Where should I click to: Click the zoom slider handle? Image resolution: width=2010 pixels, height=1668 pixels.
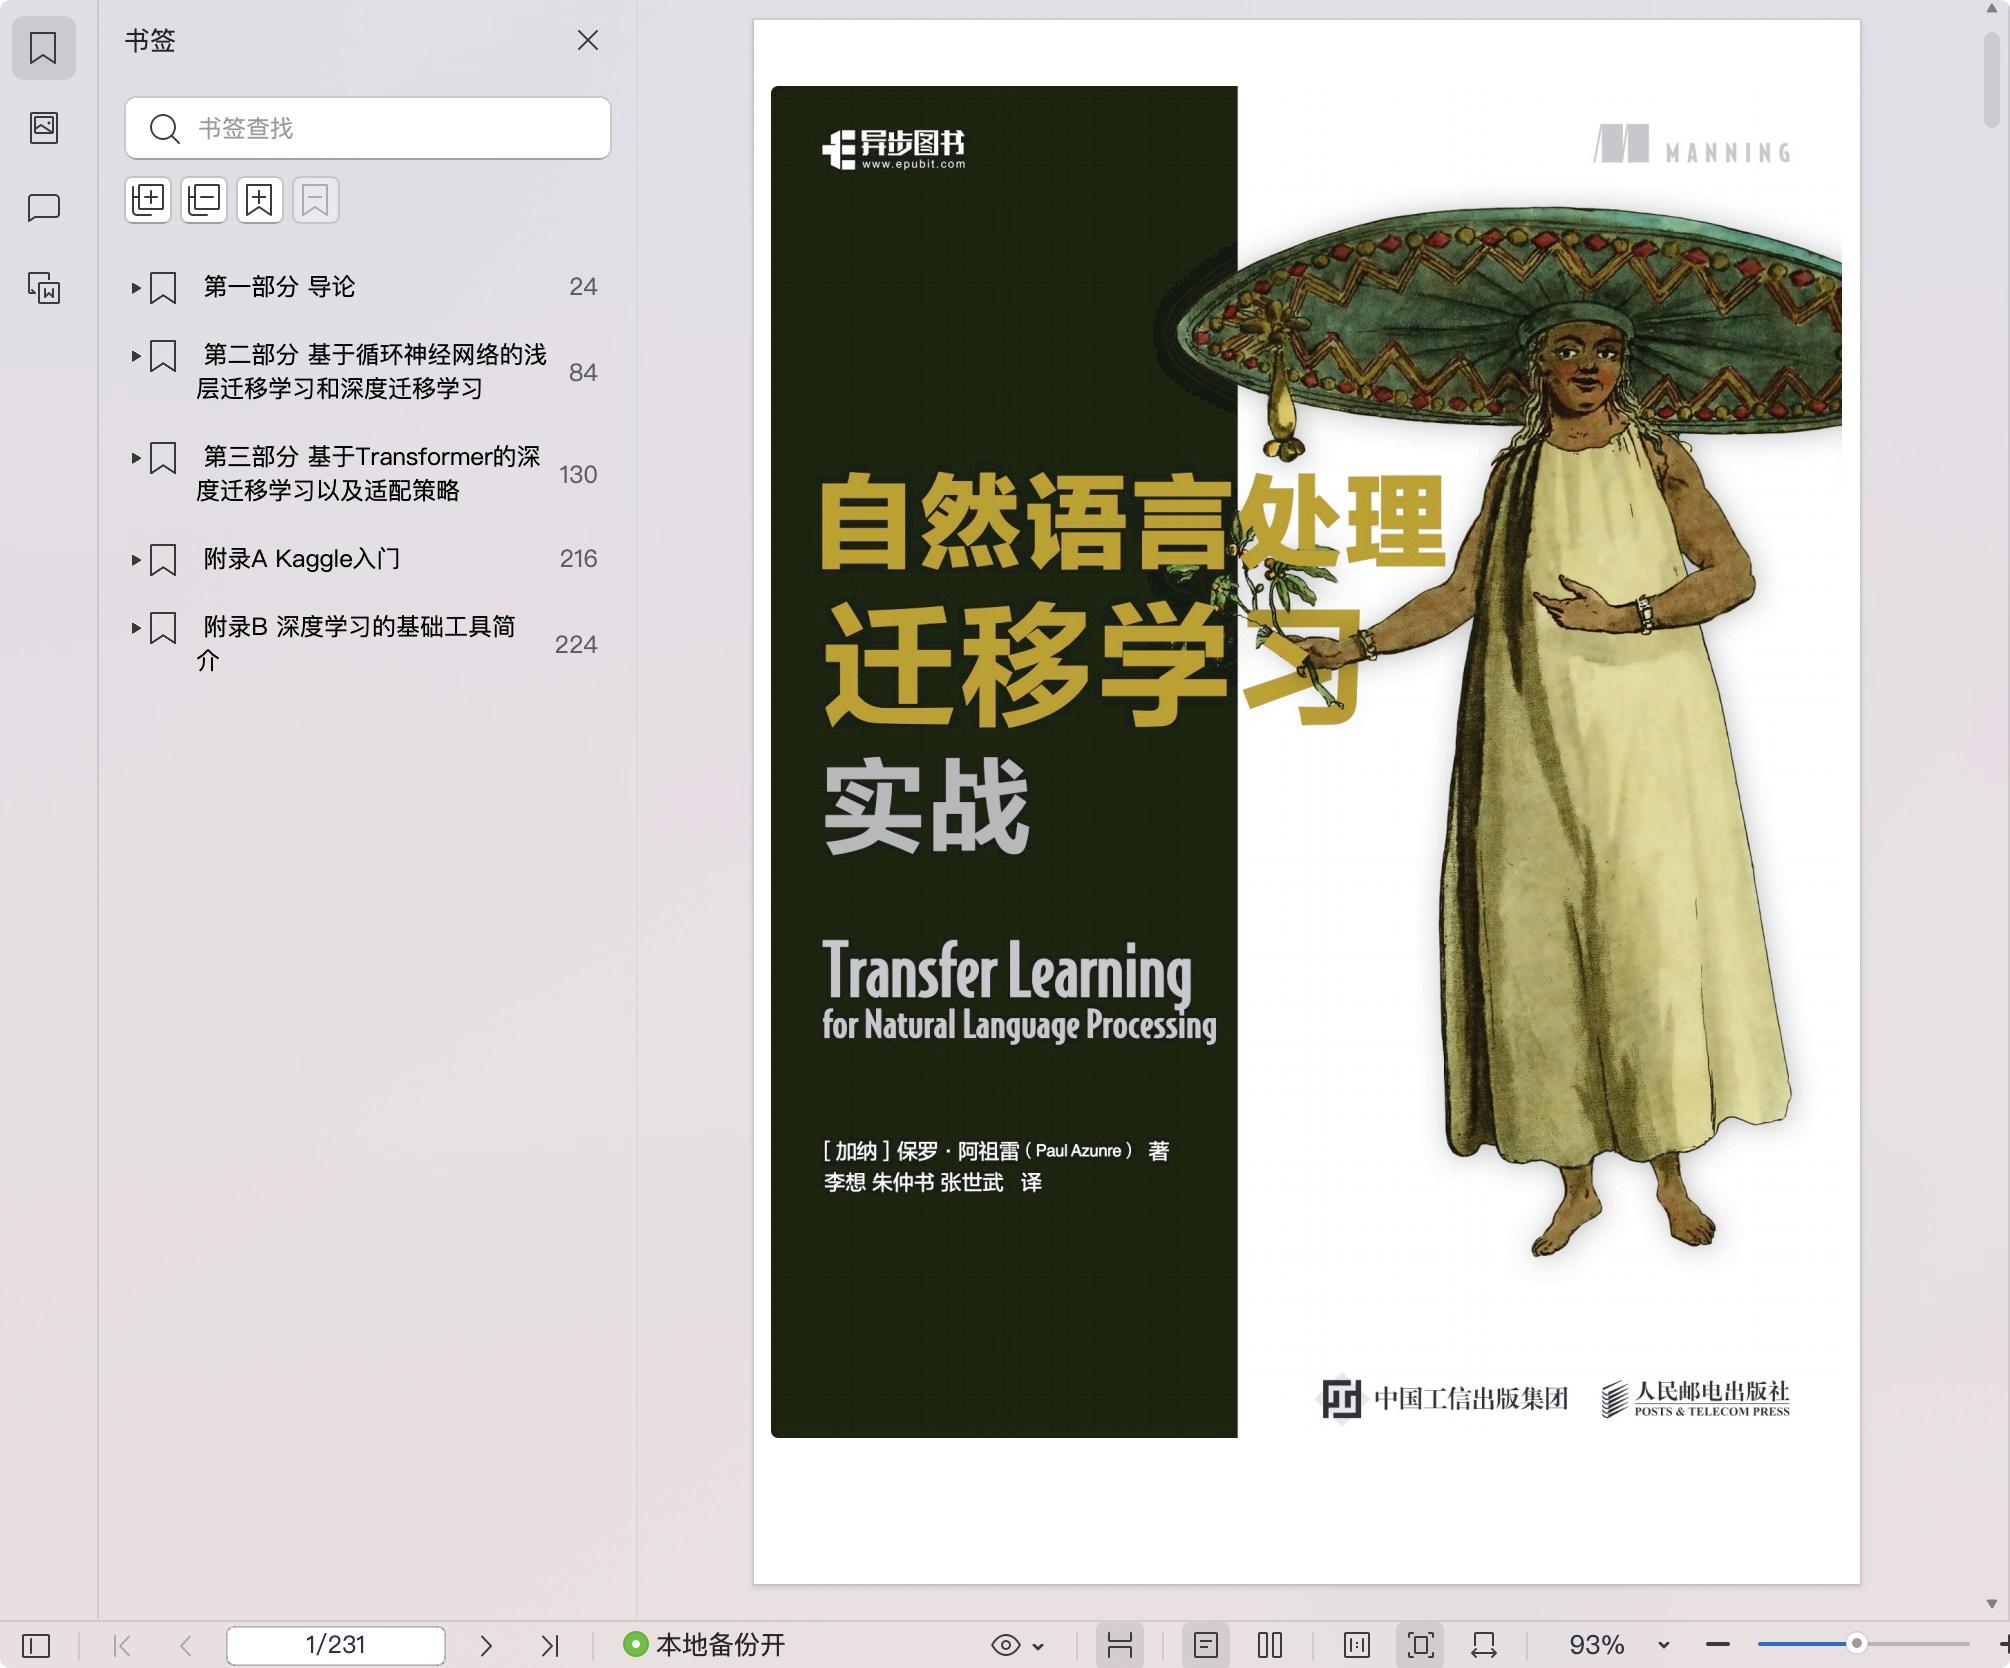tap(1857, 1644)
